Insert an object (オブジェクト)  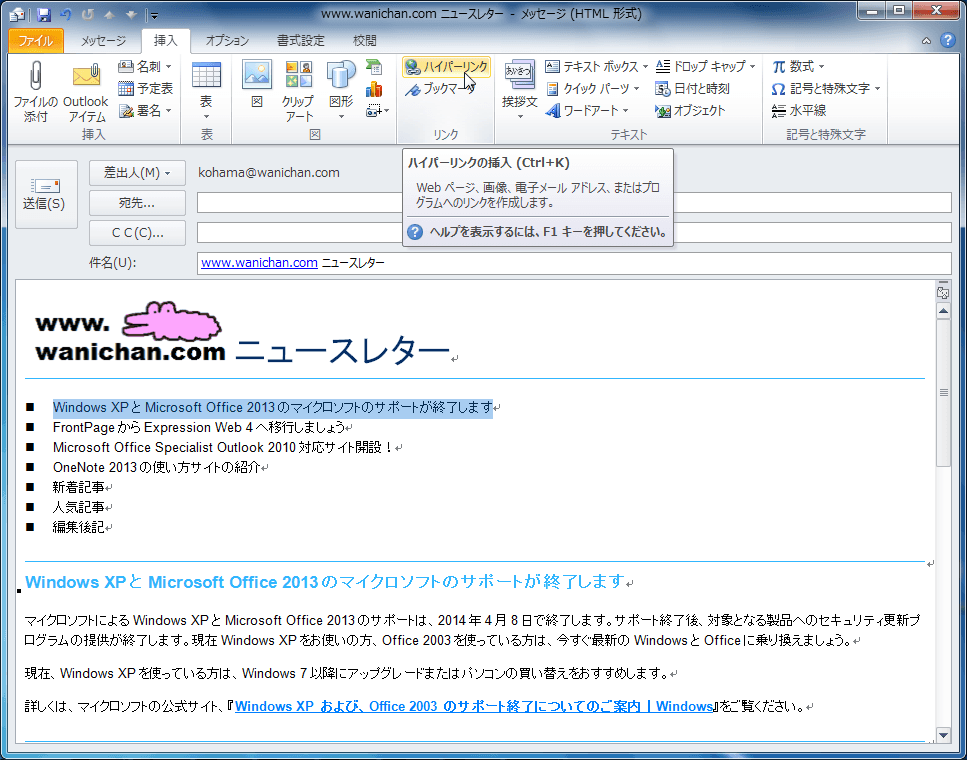click(x=691, y=110)
